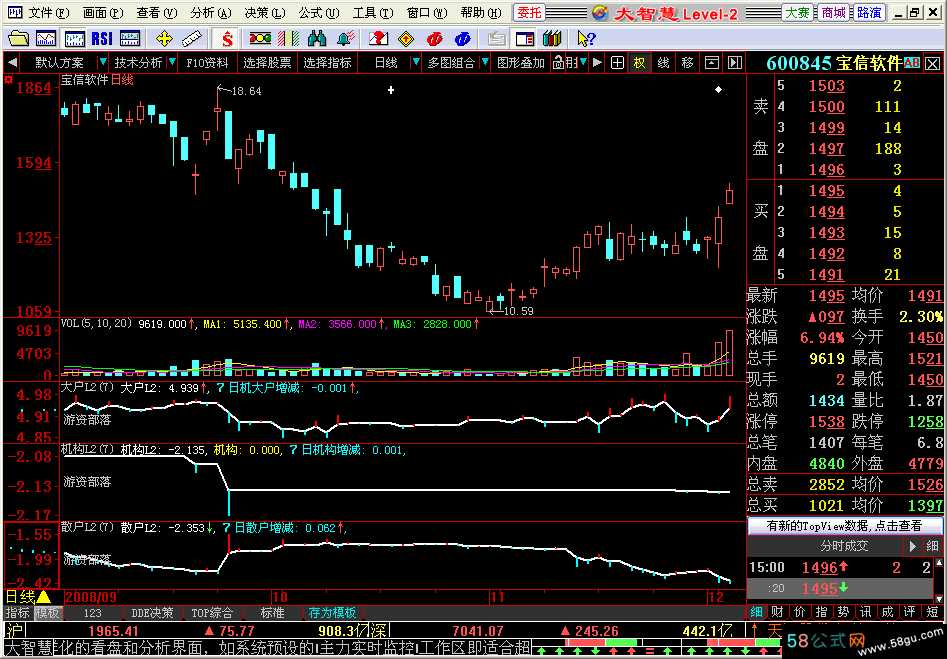
Task: Switch to the TOP综合 tab
Action: [x=212, y=612]
